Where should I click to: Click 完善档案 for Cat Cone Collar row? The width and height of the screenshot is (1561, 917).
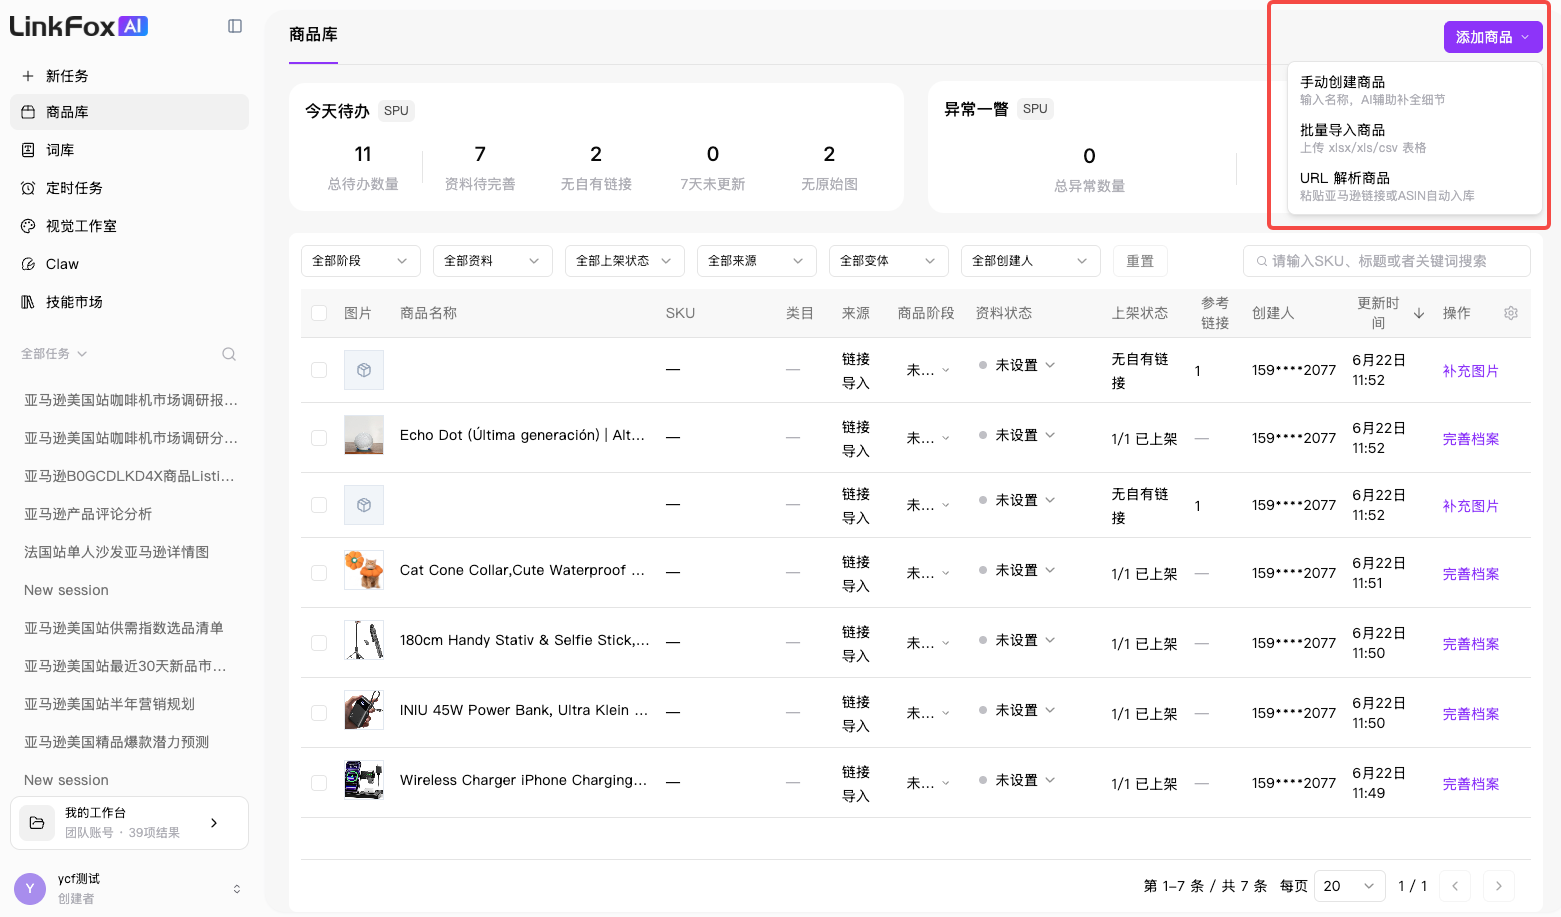click(1471, 574)
